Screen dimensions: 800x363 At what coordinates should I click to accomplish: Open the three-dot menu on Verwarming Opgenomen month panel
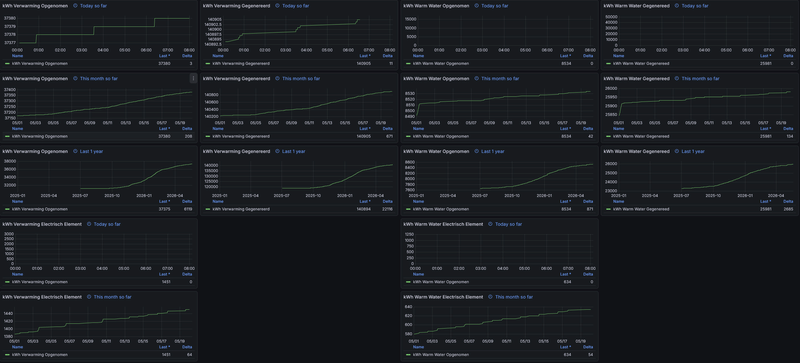coord(193,78)
